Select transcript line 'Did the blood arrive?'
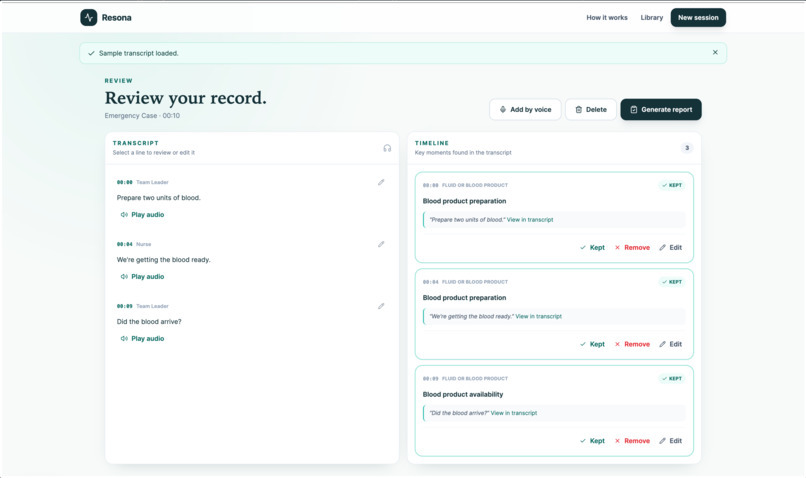Image resolution: width=806 pixels, height=478 pixels. pyautogui.click(x=149, y=322)
